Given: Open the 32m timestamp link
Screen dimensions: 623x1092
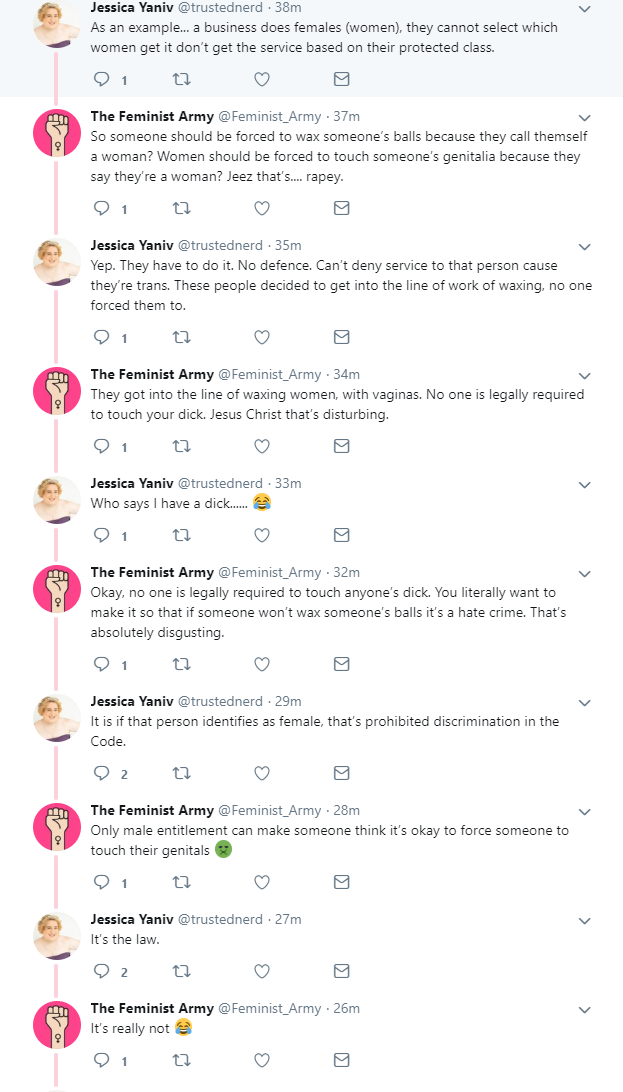Looking at the screenshot, I should click(347, 572).
